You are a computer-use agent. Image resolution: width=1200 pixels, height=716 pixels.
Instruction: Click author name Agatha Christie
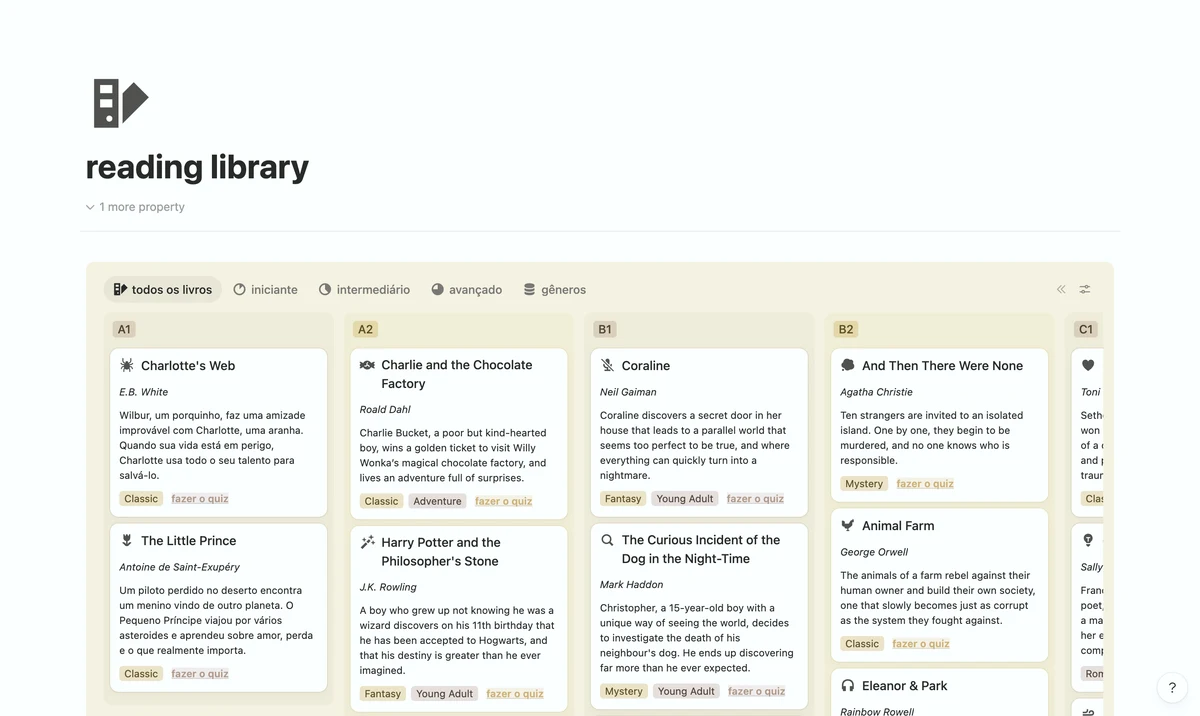(877, 392)
